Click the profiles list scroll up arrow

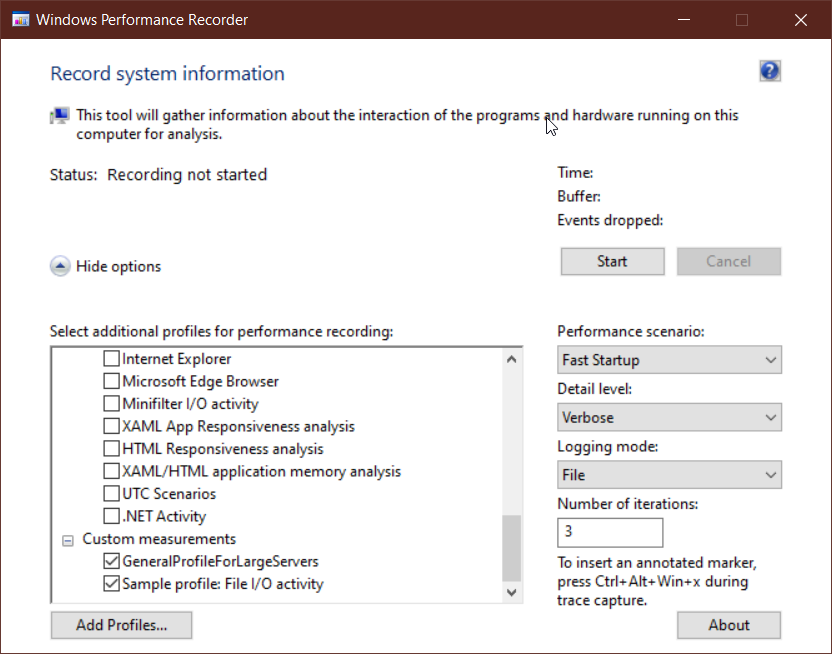click(x=512, y=359)
